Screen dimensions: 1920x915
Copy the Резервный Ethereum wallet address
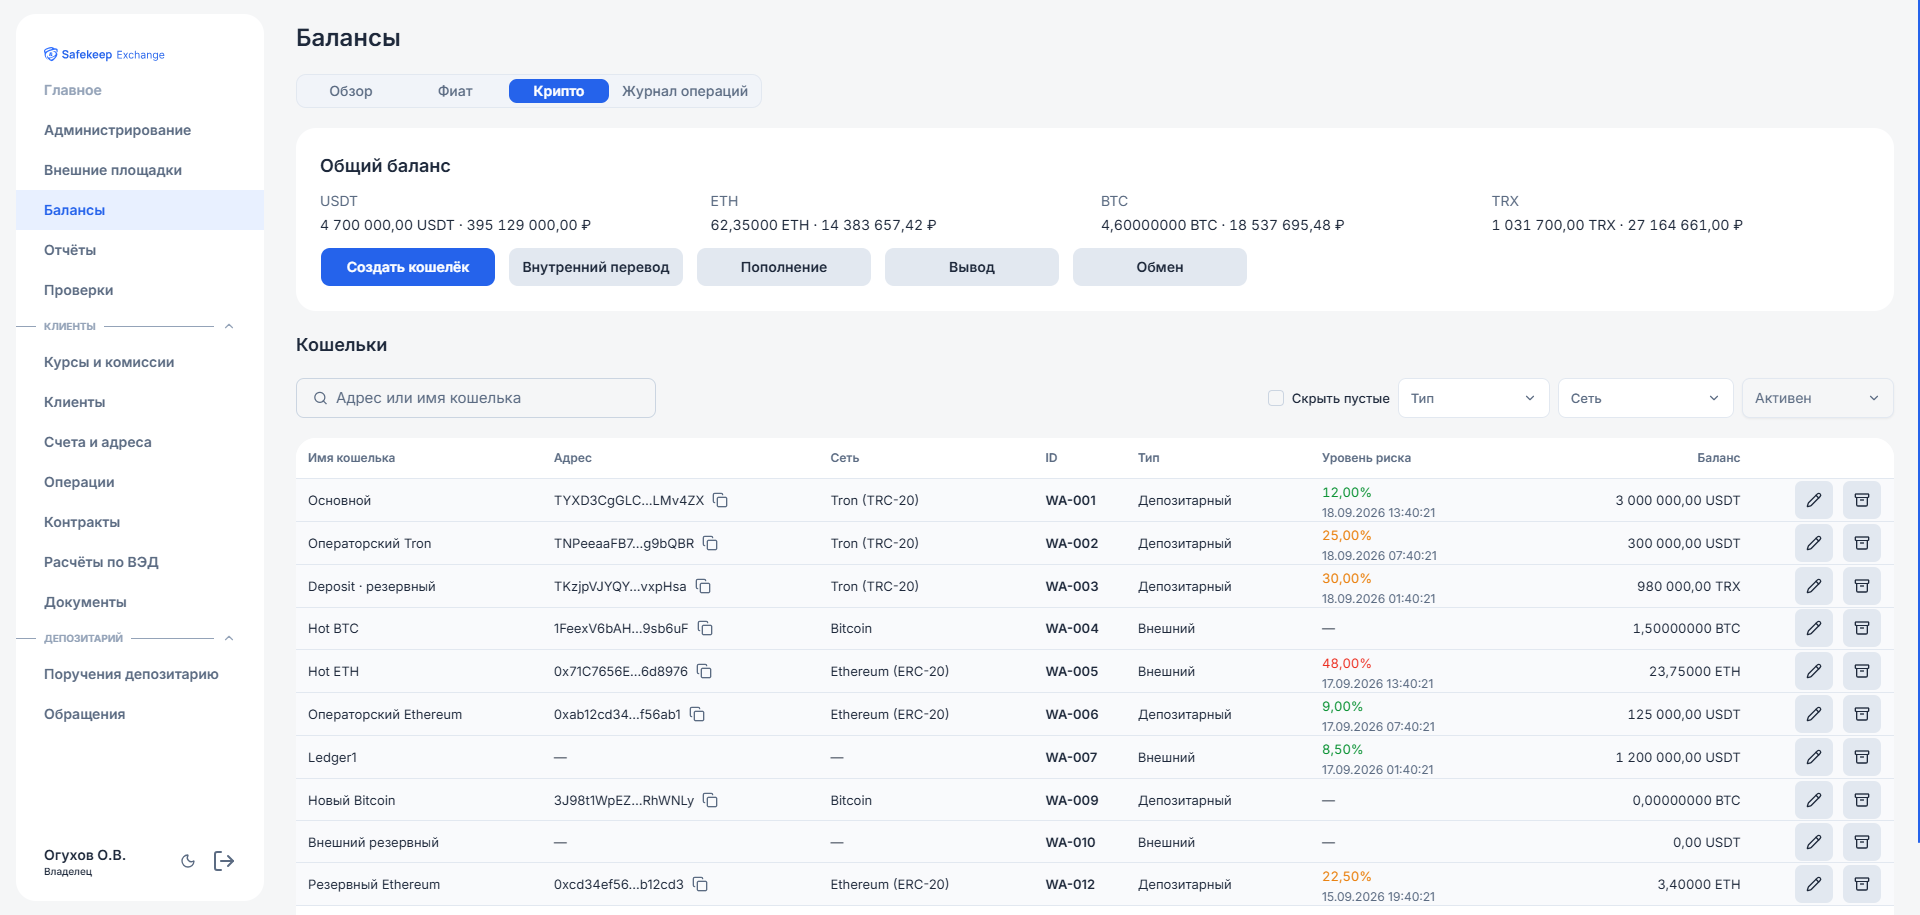[700, 884]
